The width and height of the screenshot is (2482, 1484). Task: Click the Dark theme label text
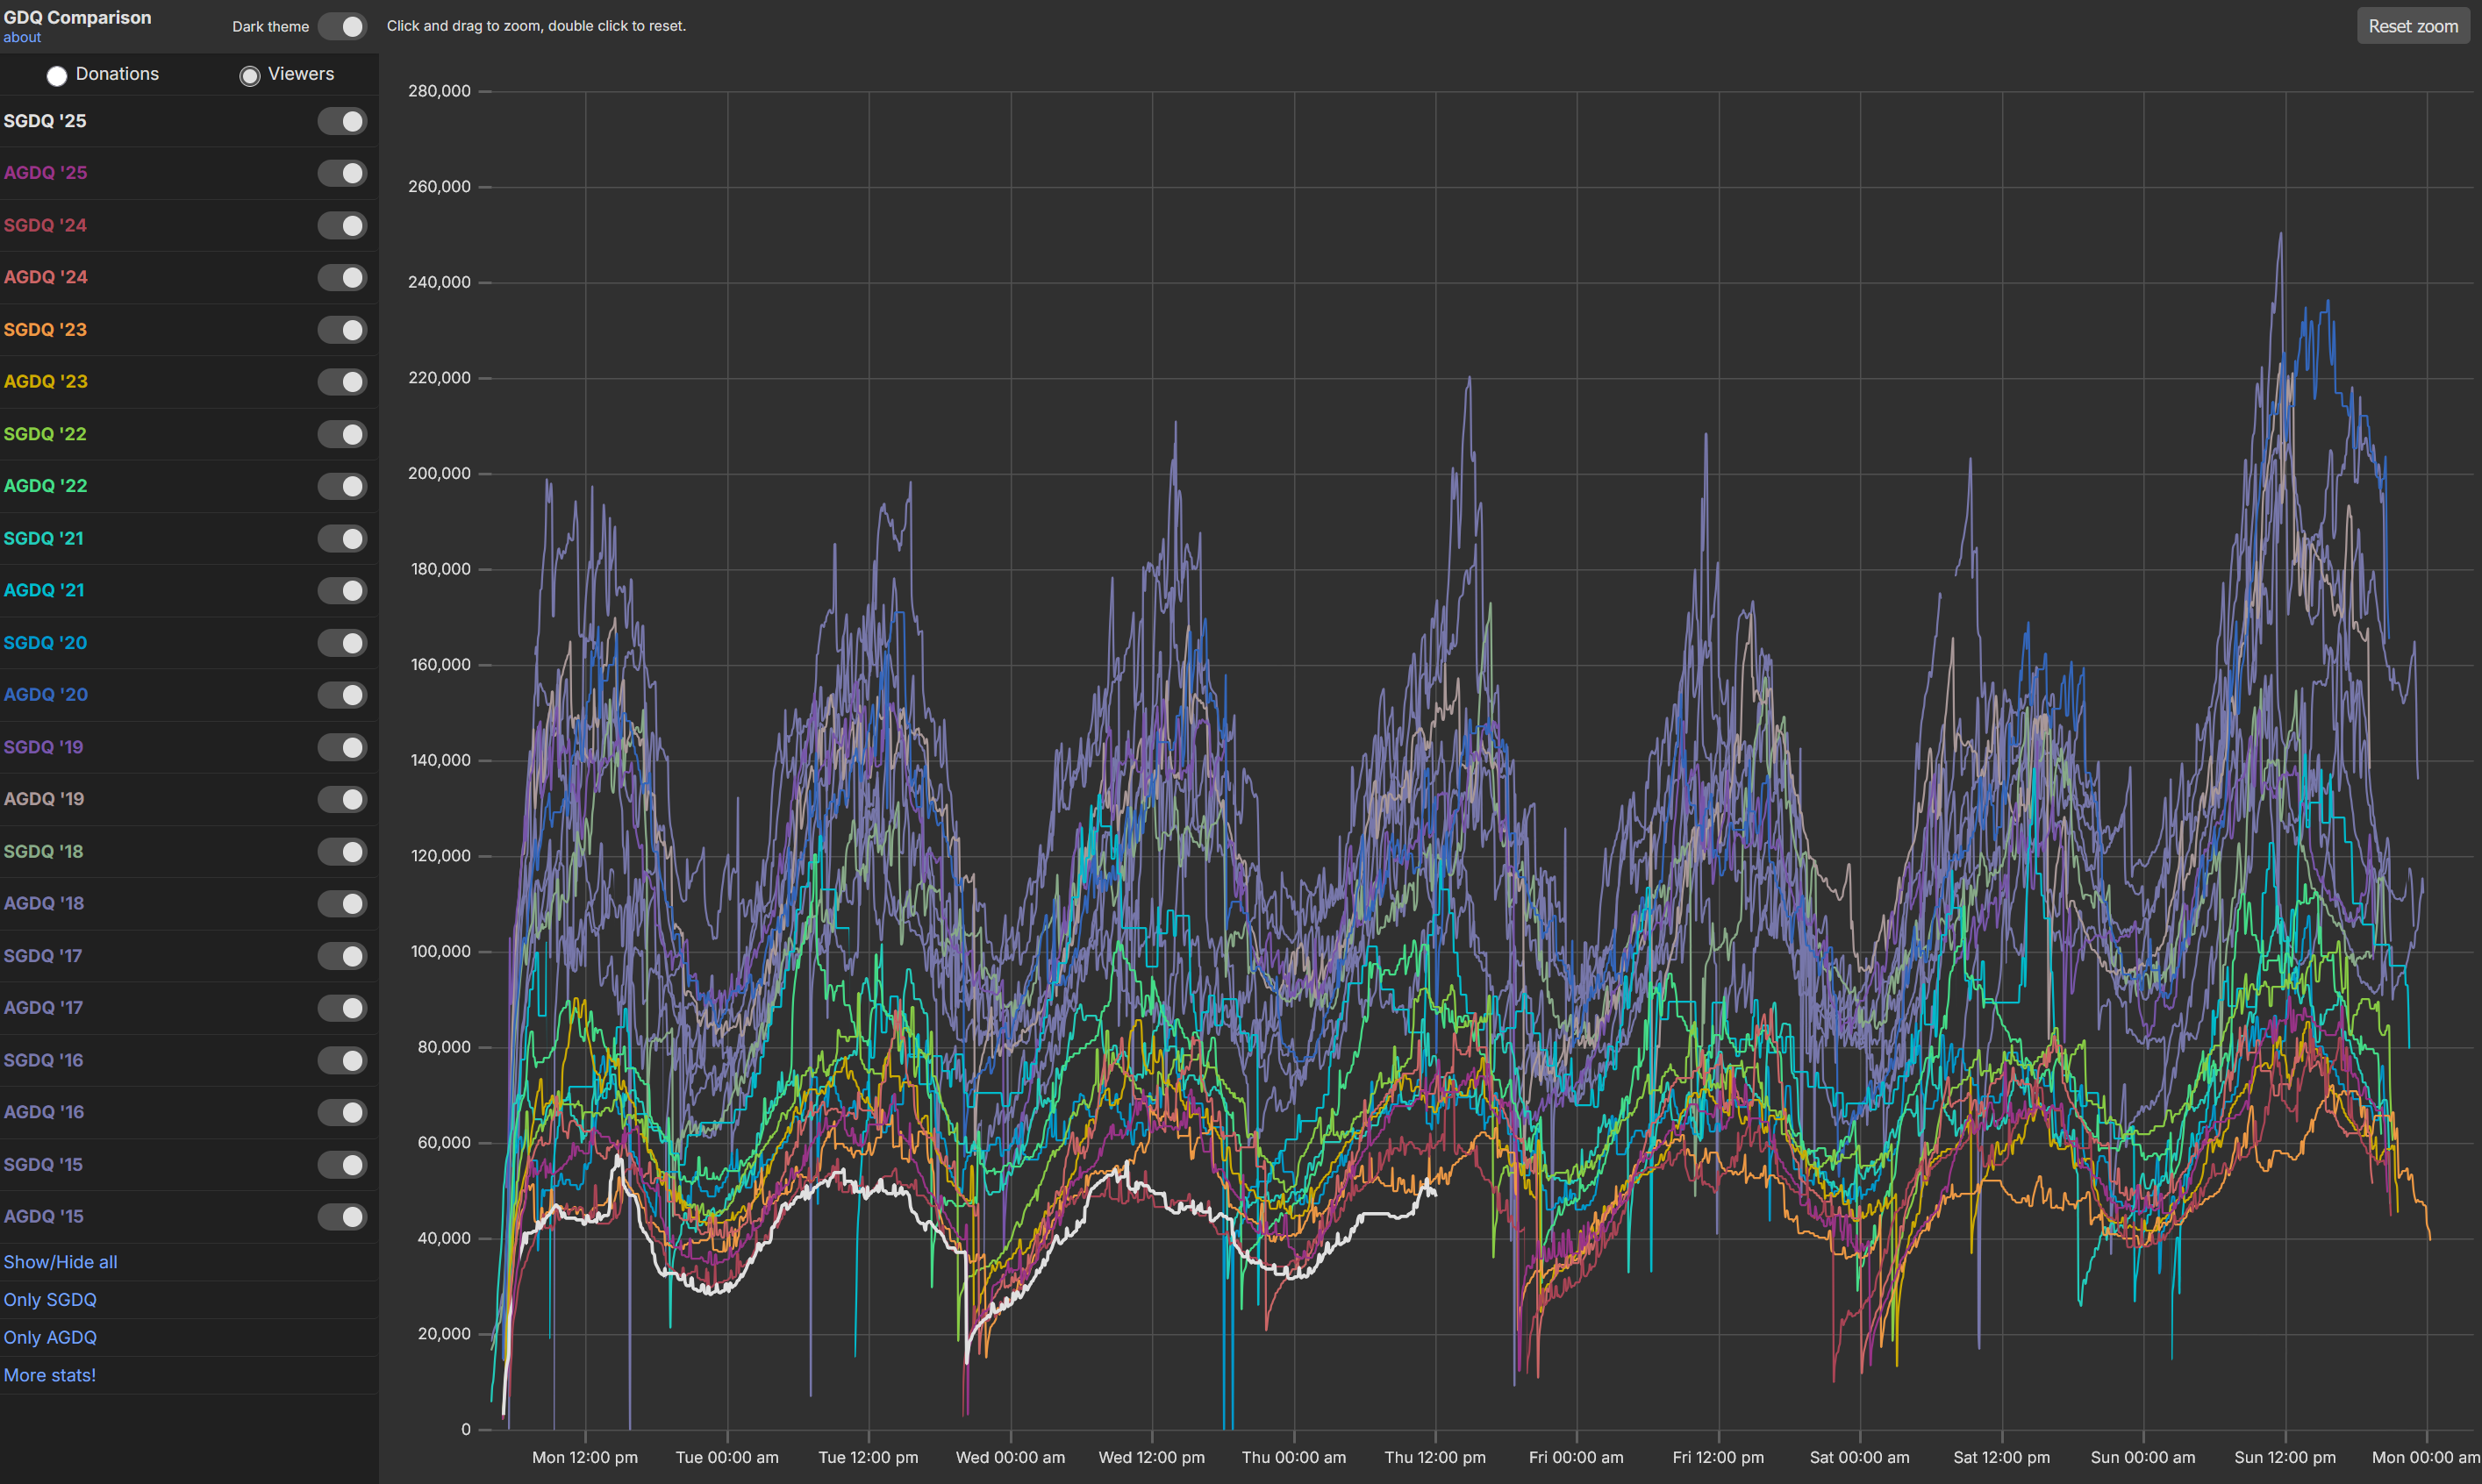point(270,27)
